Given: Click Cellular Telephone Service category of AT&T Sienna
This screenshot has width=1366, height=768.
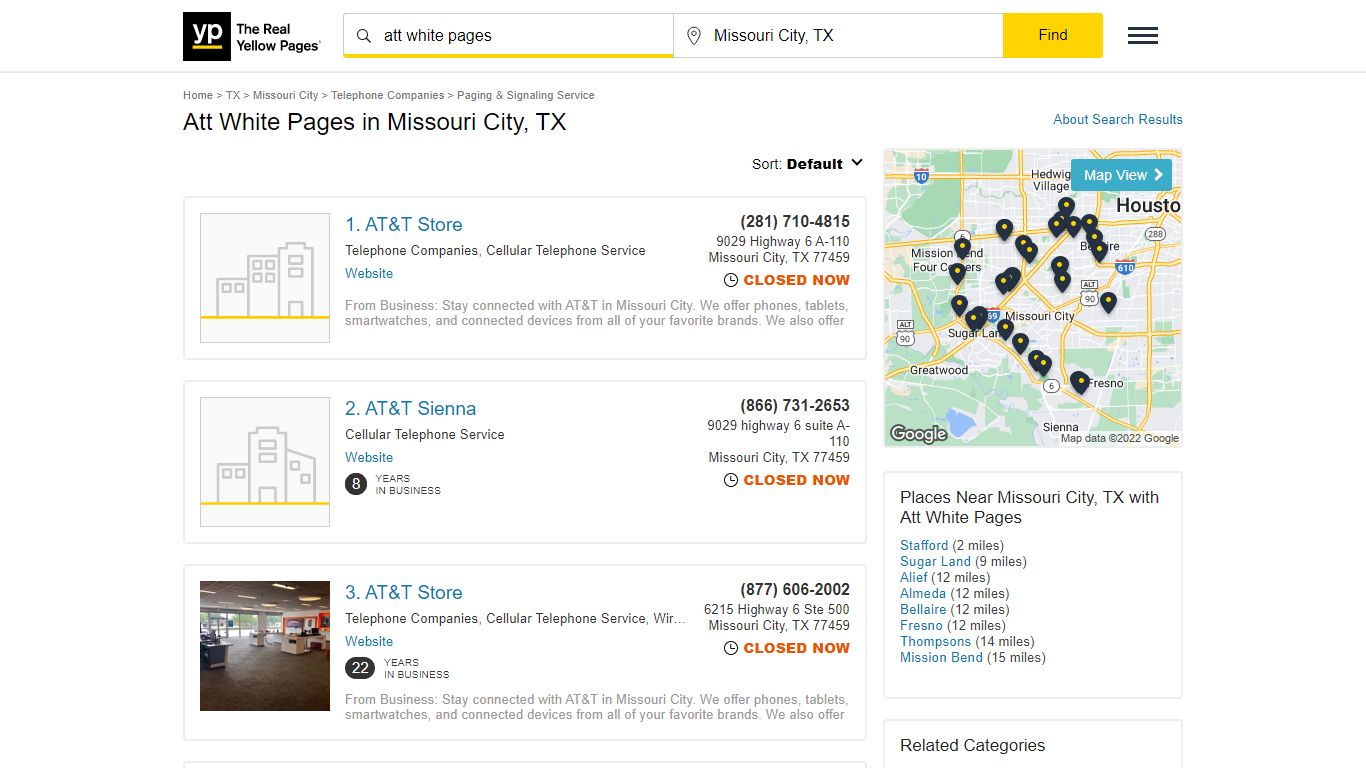Looking at the screenshot, I should [425, 435].
